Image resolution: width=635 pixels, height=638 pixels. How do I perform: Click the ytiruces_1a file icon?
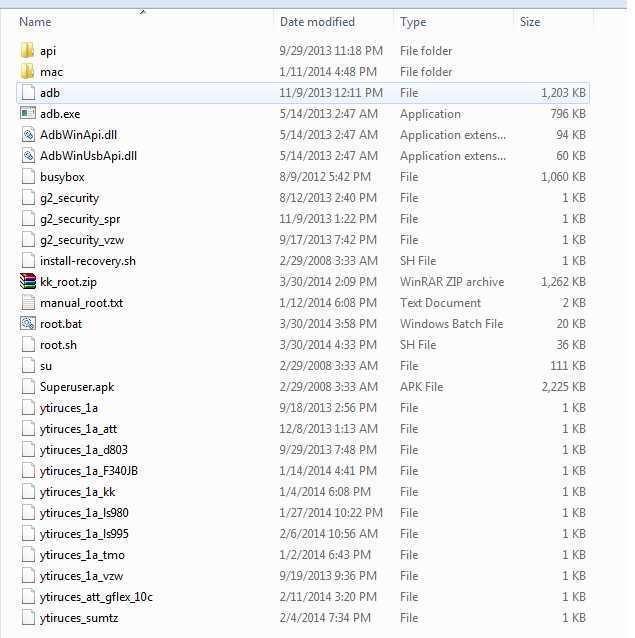click(28, 408)
